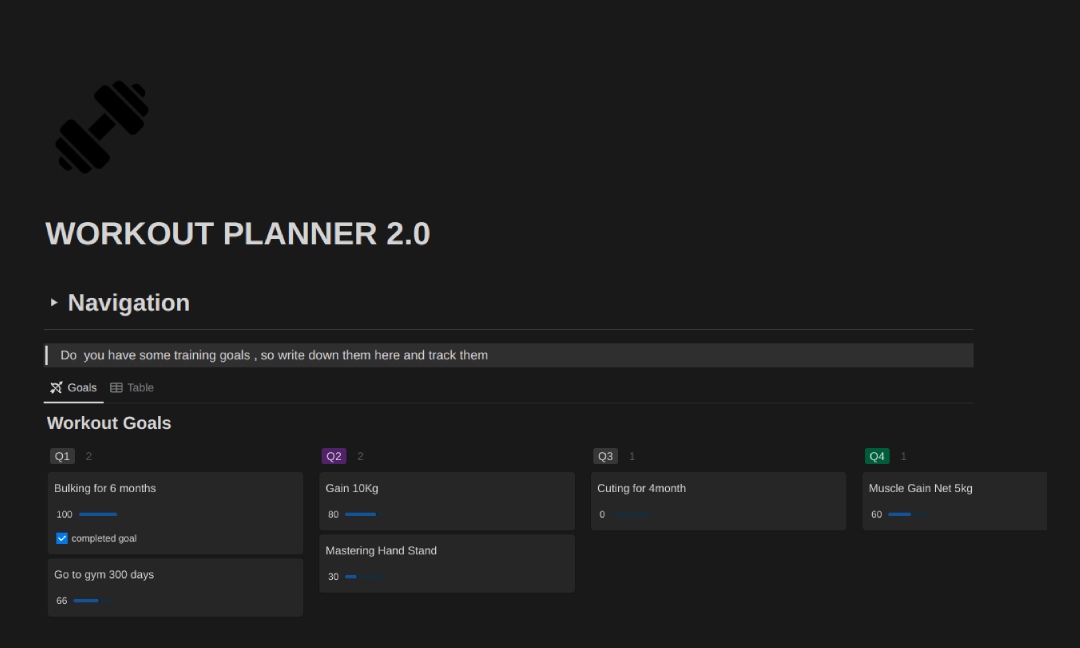Screen dimensions: 1080x648
Task: Open the Mastering Hand Stand card
Action: point(381,551)
